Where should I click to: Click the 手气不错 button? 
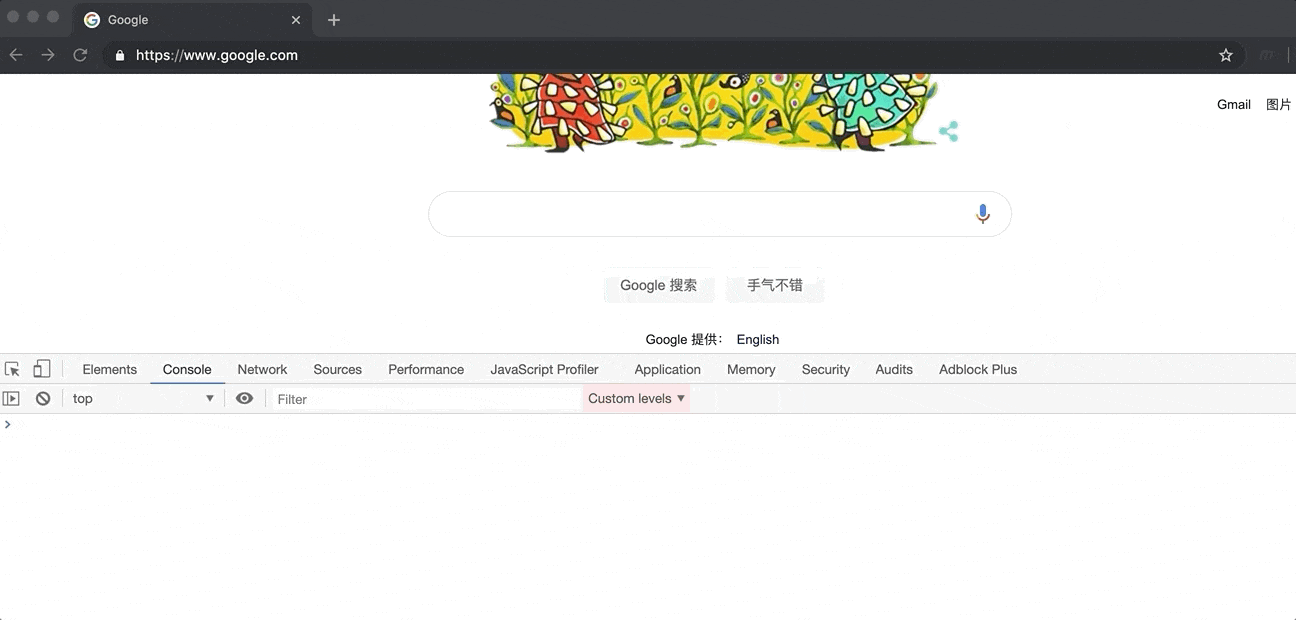coord(775,285)
